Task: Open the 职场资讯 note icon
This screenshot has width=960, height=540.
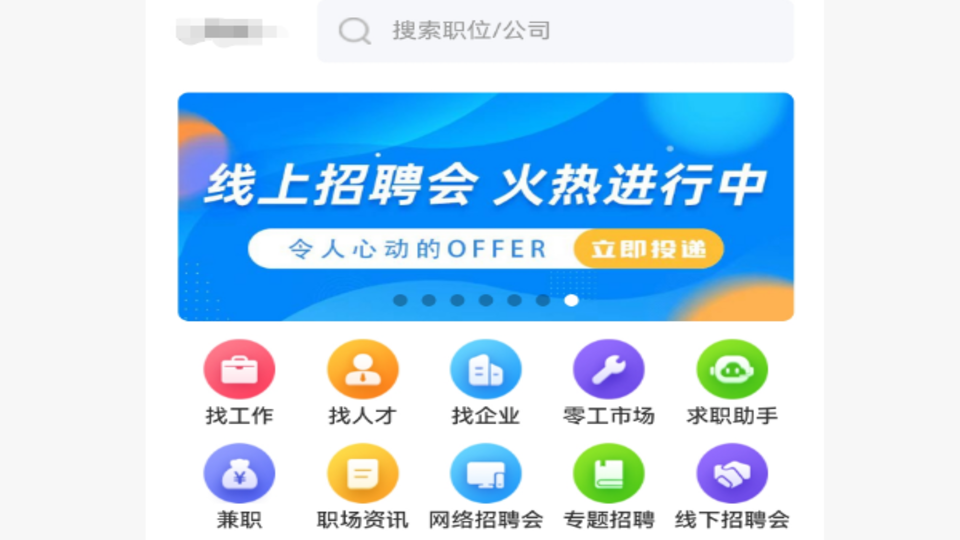Action: tap(362, 473)
